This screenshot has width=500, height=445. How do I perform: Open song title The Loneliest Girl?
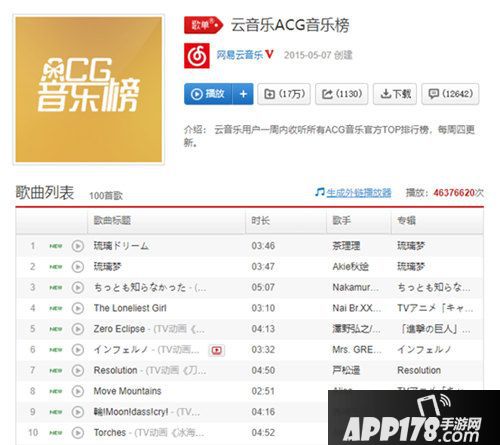coord(130,308)
